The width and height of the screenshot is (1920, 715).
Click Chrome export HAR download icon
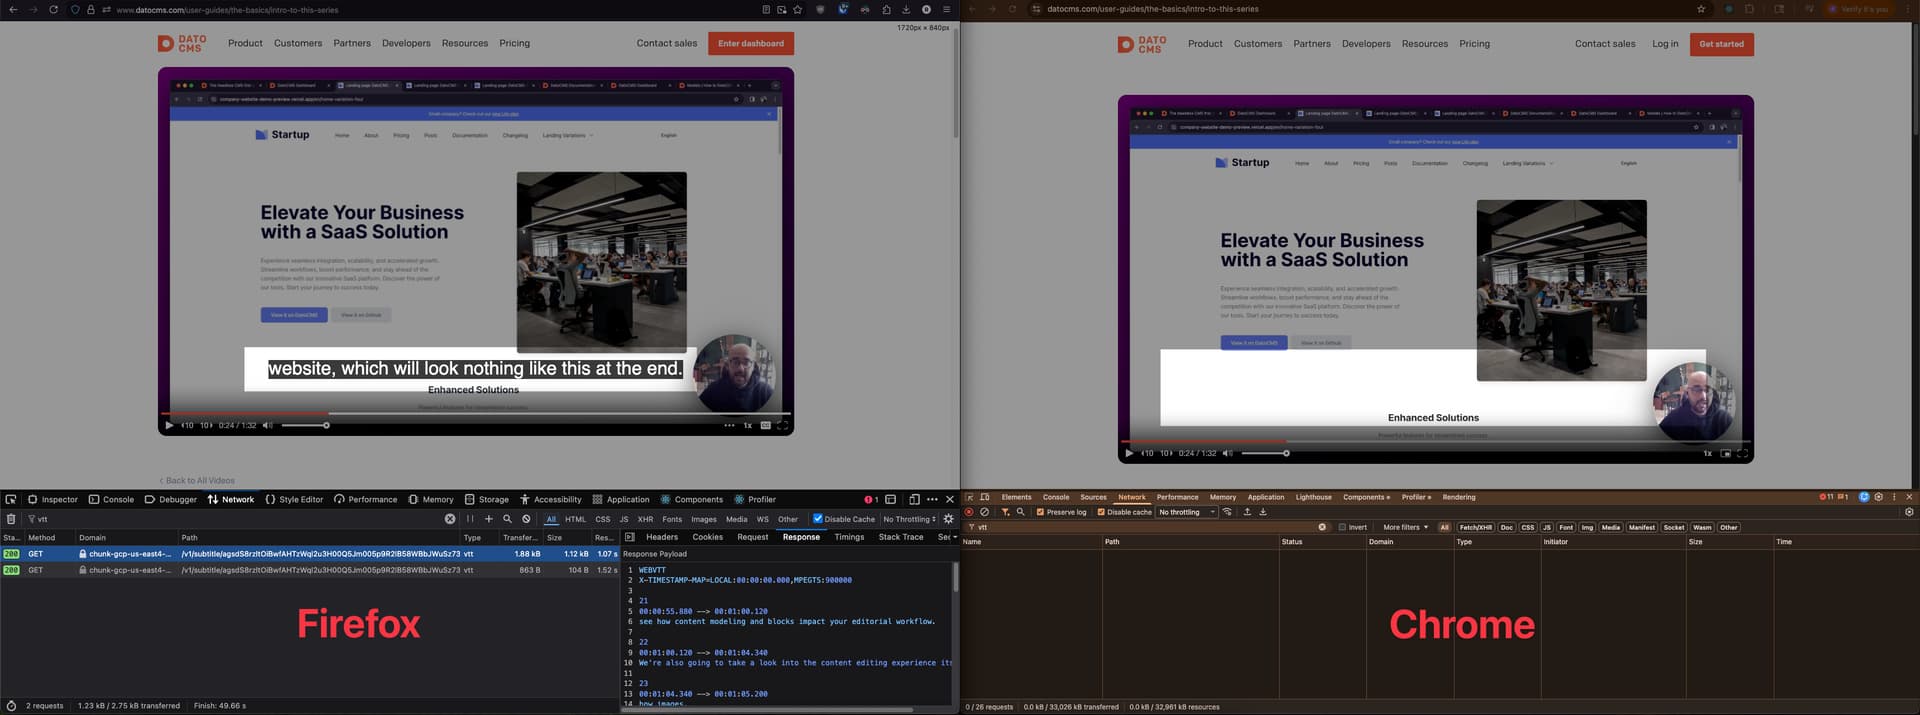click(1263, 512)
